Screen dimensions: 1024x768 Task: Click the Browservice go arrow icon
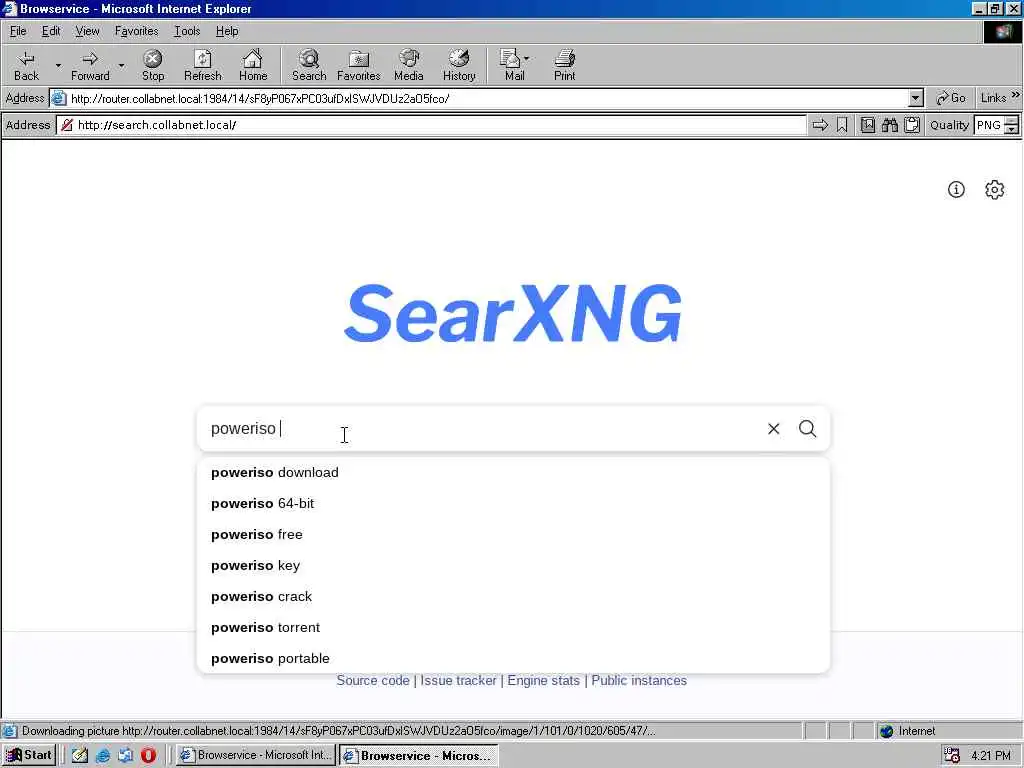coord(820,125)
